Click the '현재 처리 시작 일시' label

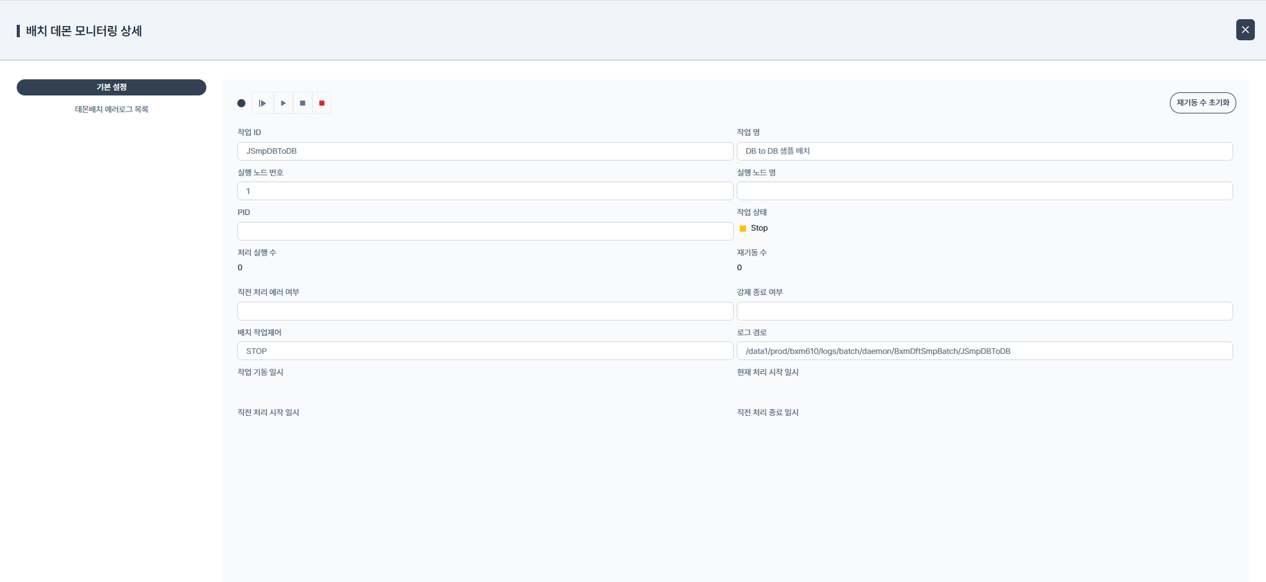point(768,372)
